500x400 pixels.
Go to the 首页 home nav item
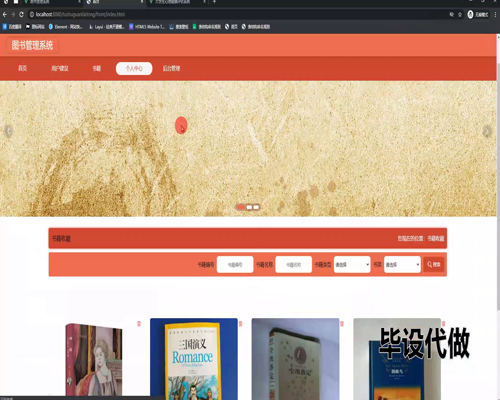pyautogui.click(x=22, y=68)
